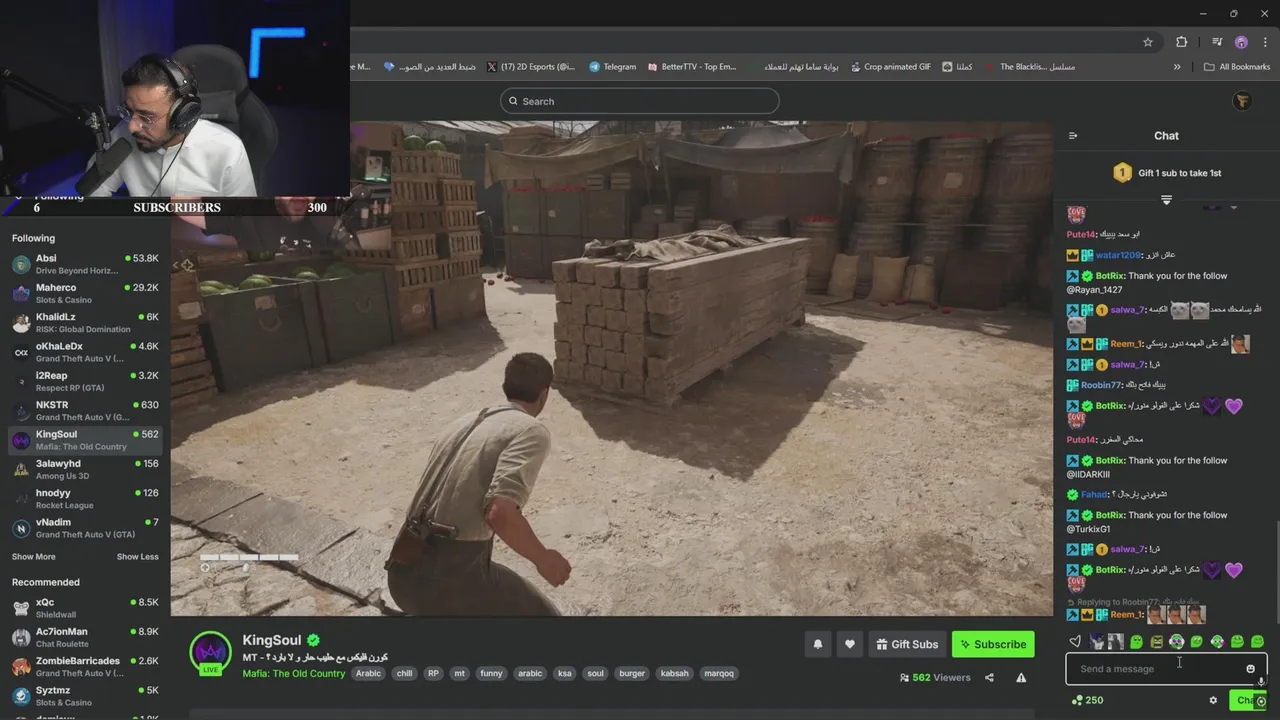Screen dimensions: 1280x720
Task: Click Show Less in Following list
Action: pos(138,557)
